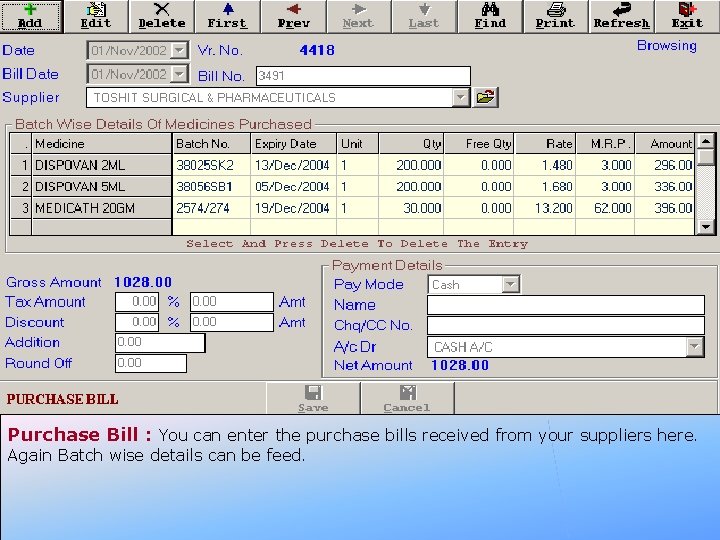Click the Expiry Date column header
This screenshot has height=540, width=720.
[294, 144]
